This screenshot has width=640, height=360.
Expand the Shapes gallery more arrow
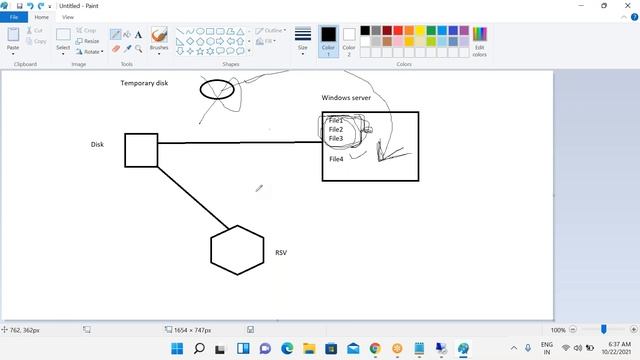click(x=249, y=51)
